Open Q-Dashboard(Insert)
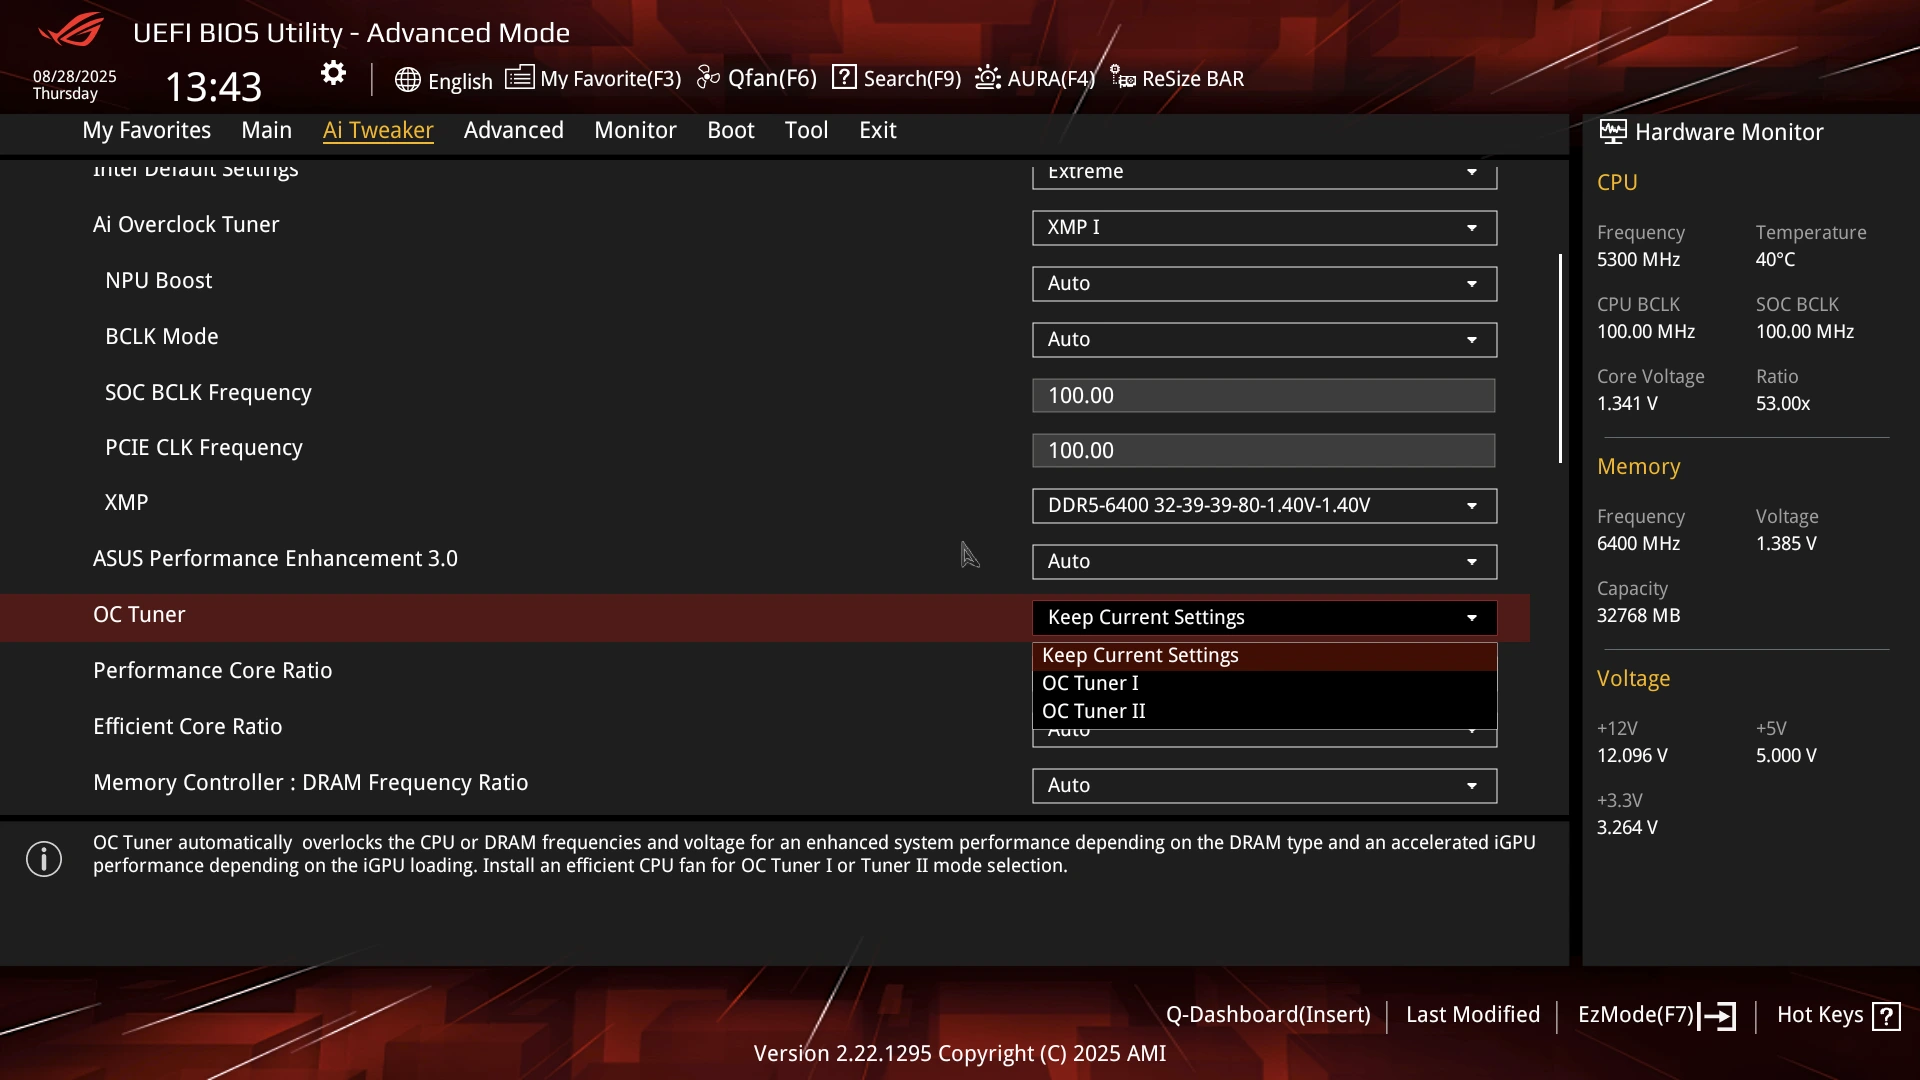This screenshot has height=1080, width=1920. tap(1268, 1014)
